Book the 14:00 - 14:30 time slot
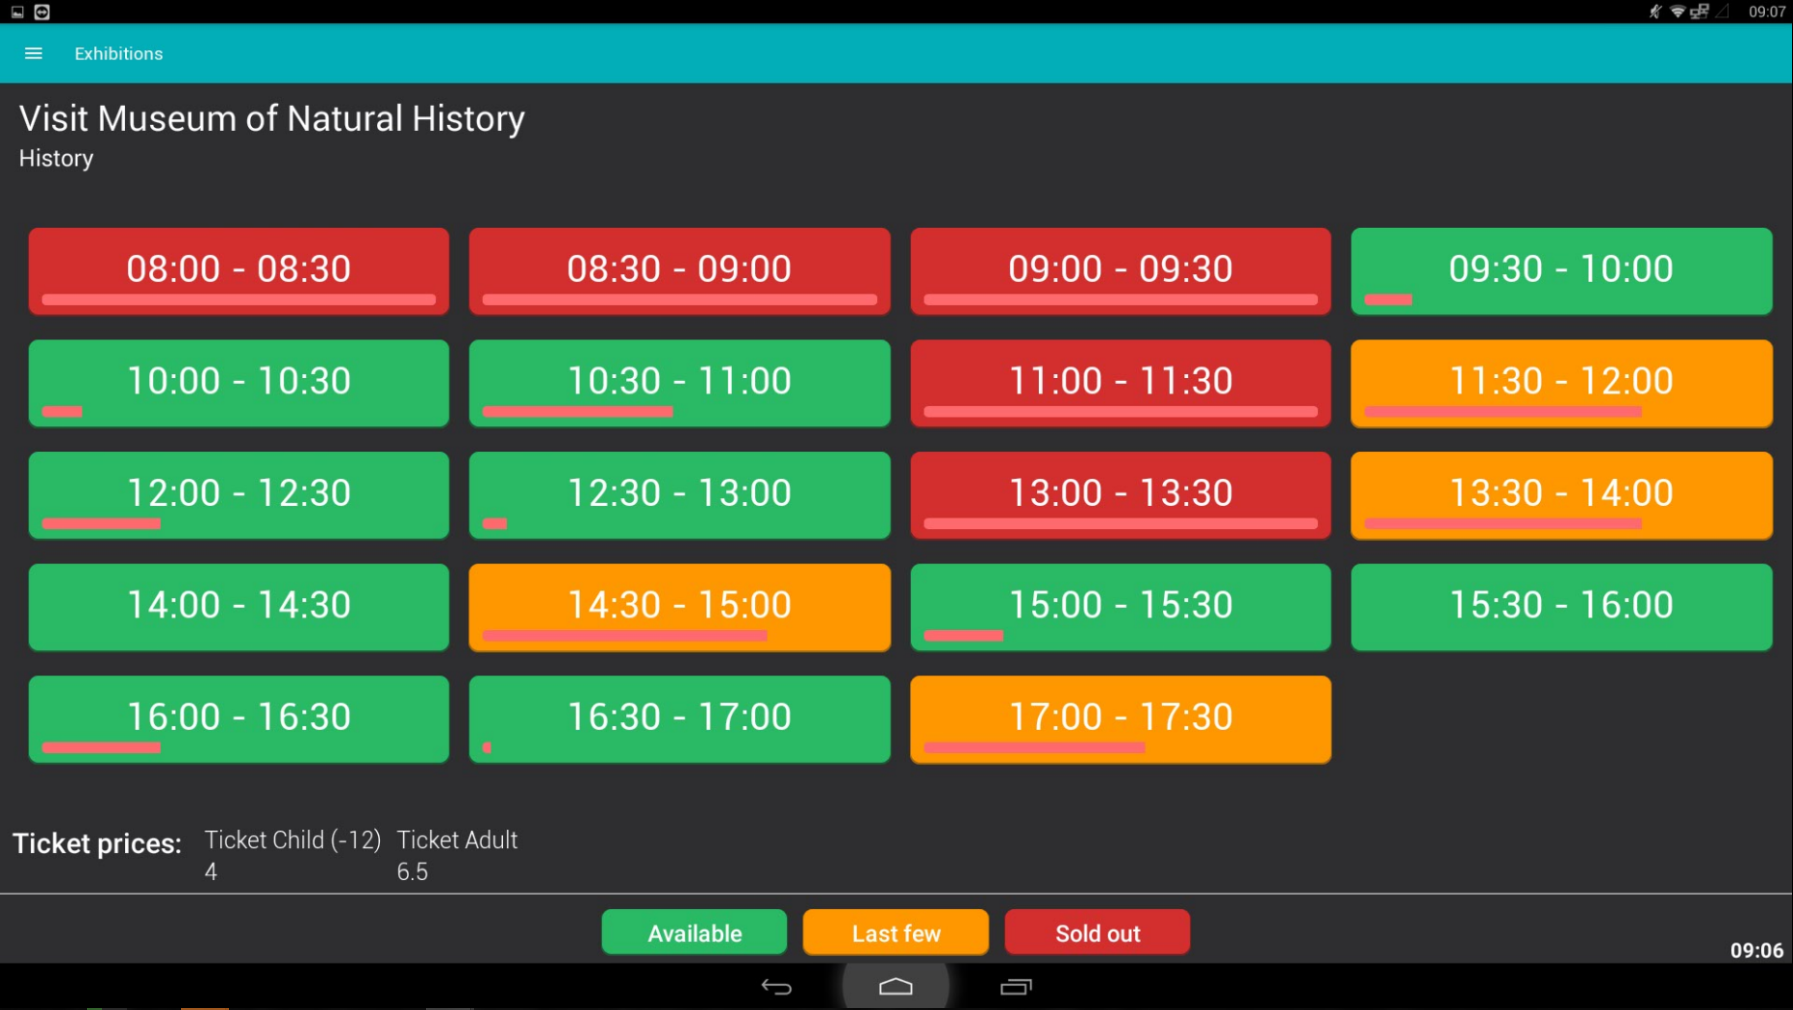Image resolution: width=1793 pixels, height=1010 pixels. (x=238, y=607)
